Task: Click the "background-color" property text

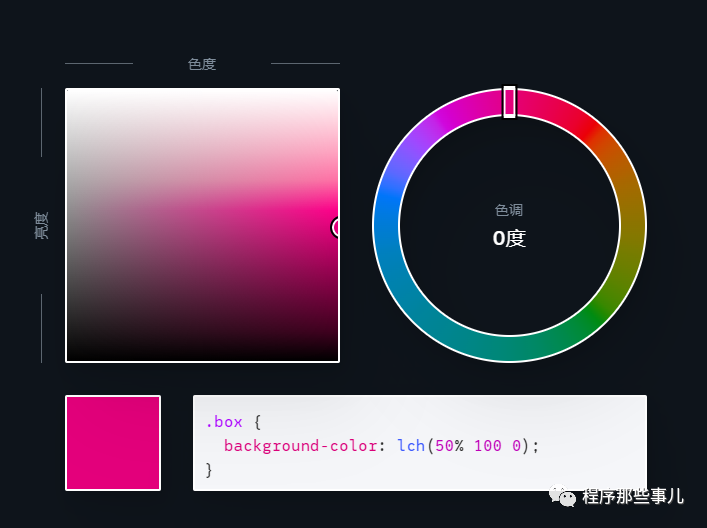Action: pyautogui.click(x=301, y=446)
